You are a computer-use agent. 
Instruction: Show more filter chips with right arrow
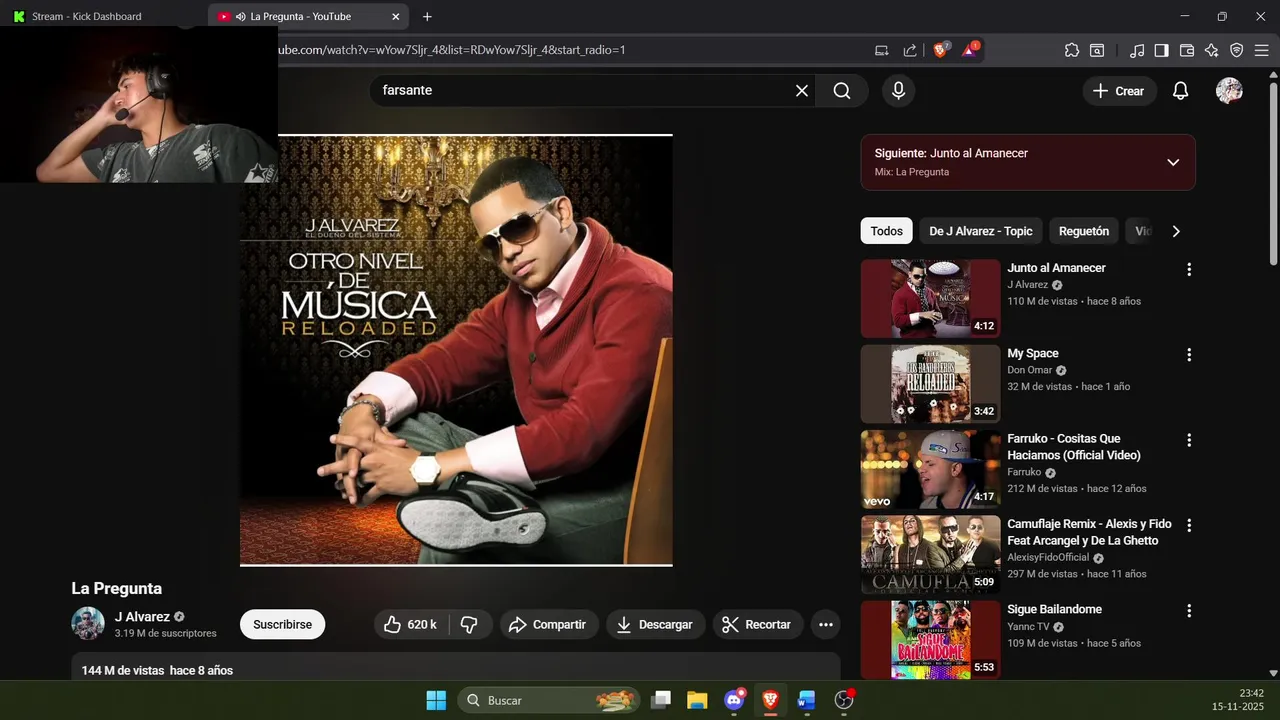pyautogui.click(x=1176, y=231)
